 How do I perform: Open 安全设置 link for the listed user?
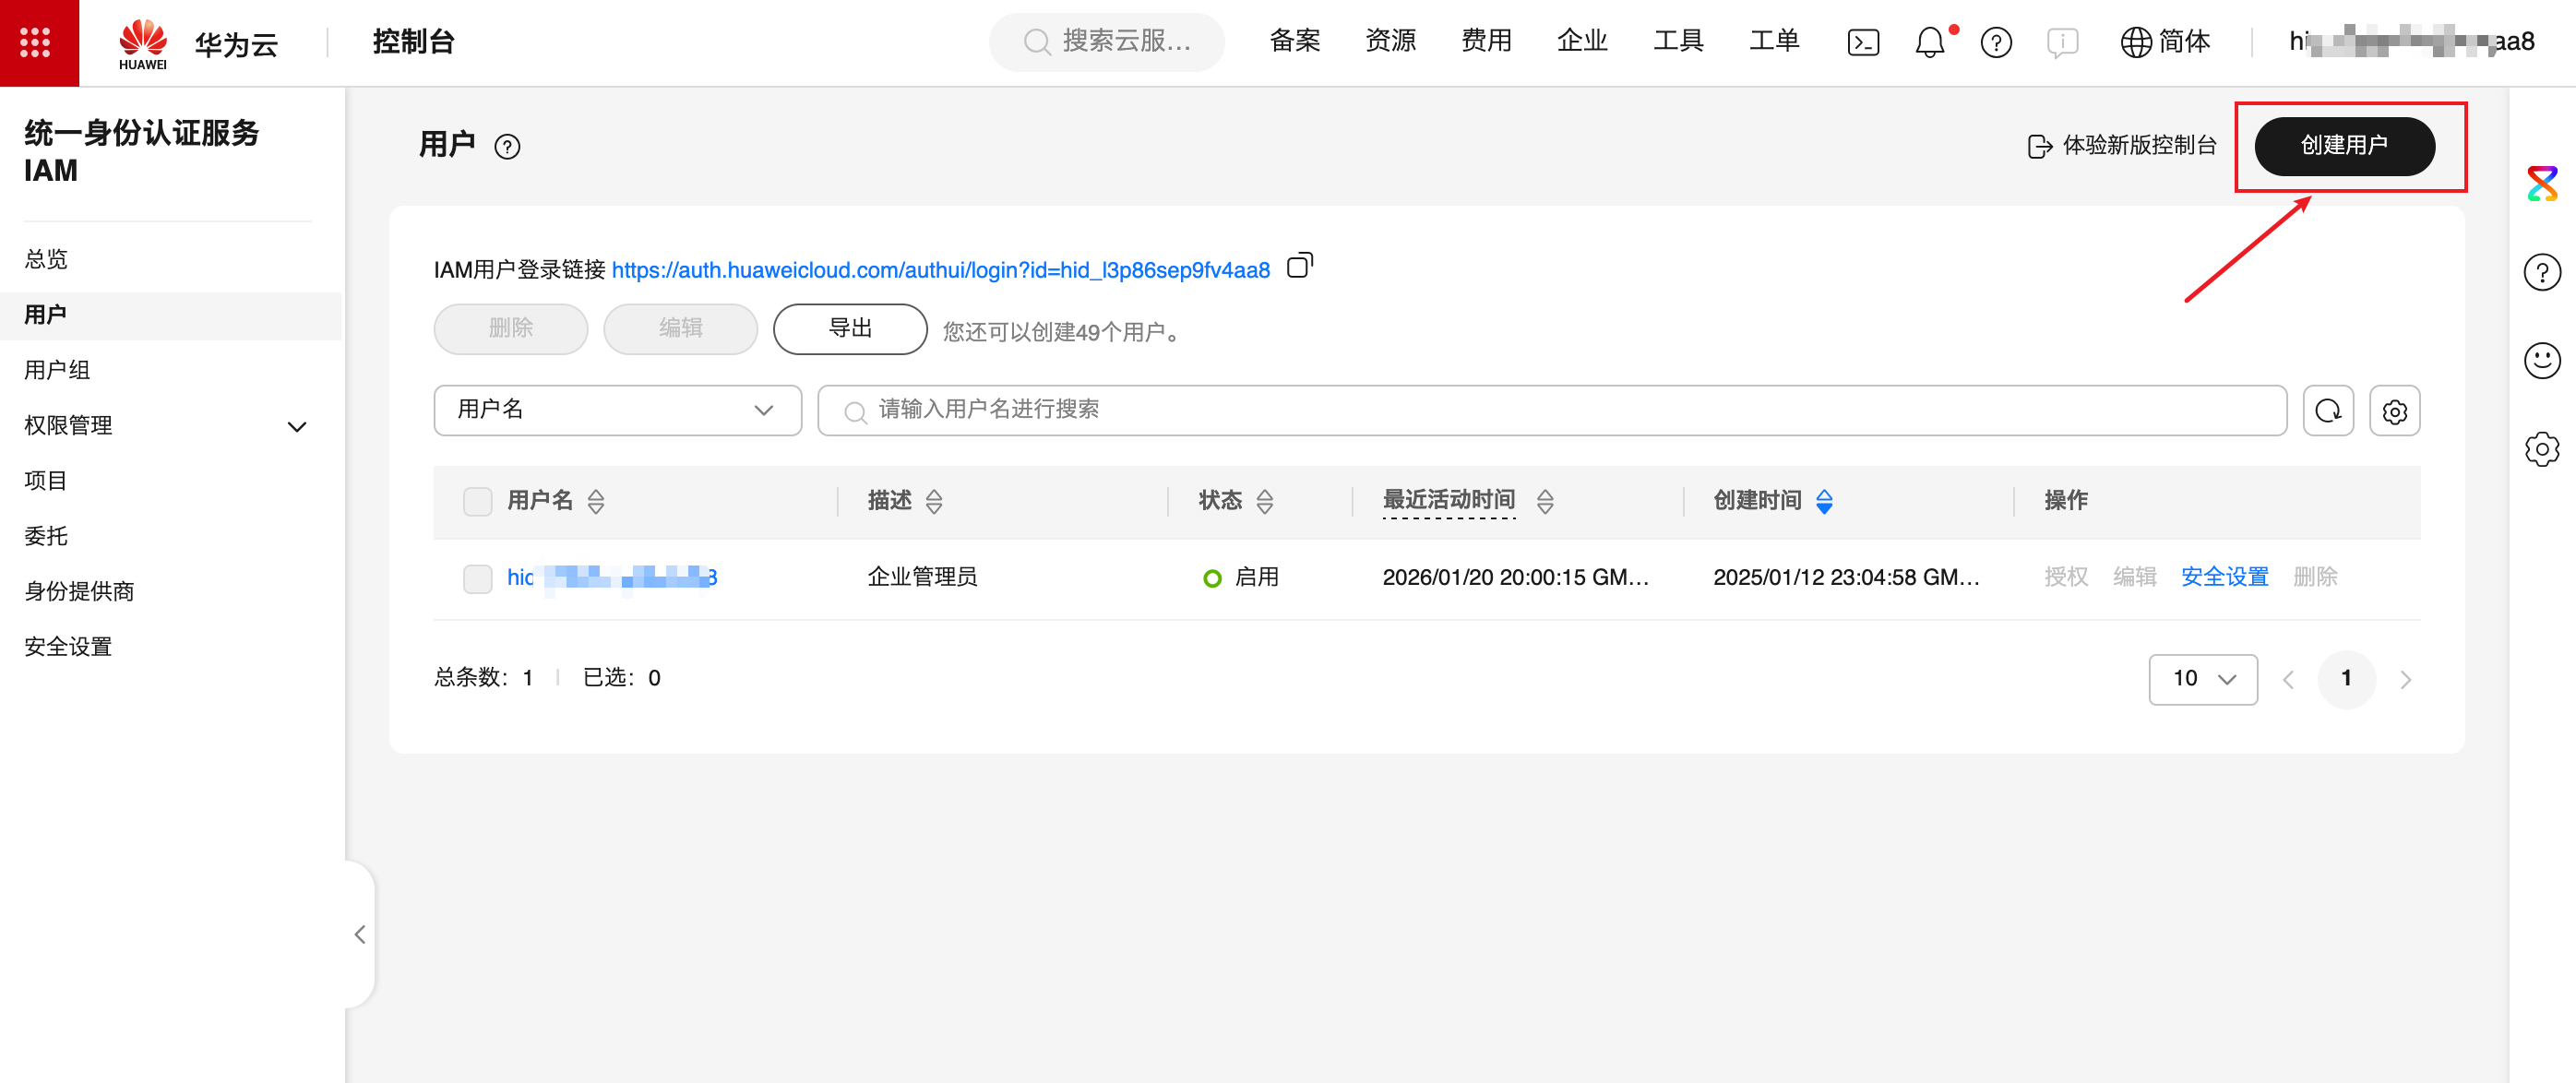[x=2224, y=577]
